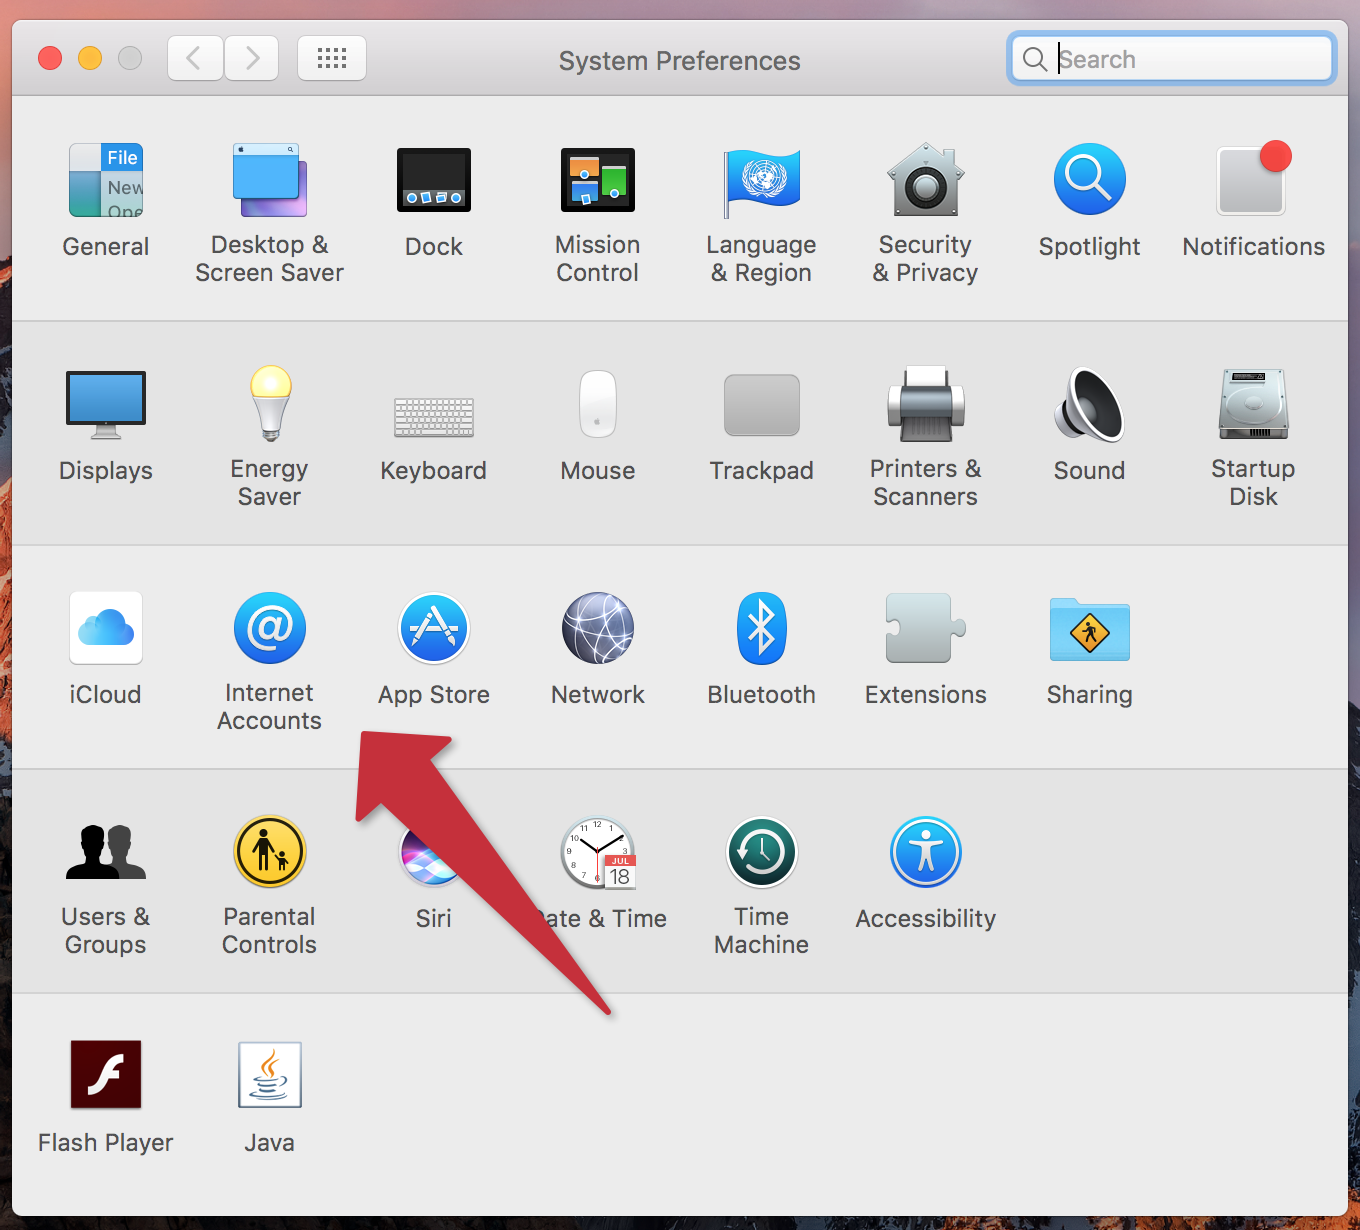Click the back navigation arrow button
Screen dimensions: 1360x1230
pyautogui.click(x=195, y=58)
